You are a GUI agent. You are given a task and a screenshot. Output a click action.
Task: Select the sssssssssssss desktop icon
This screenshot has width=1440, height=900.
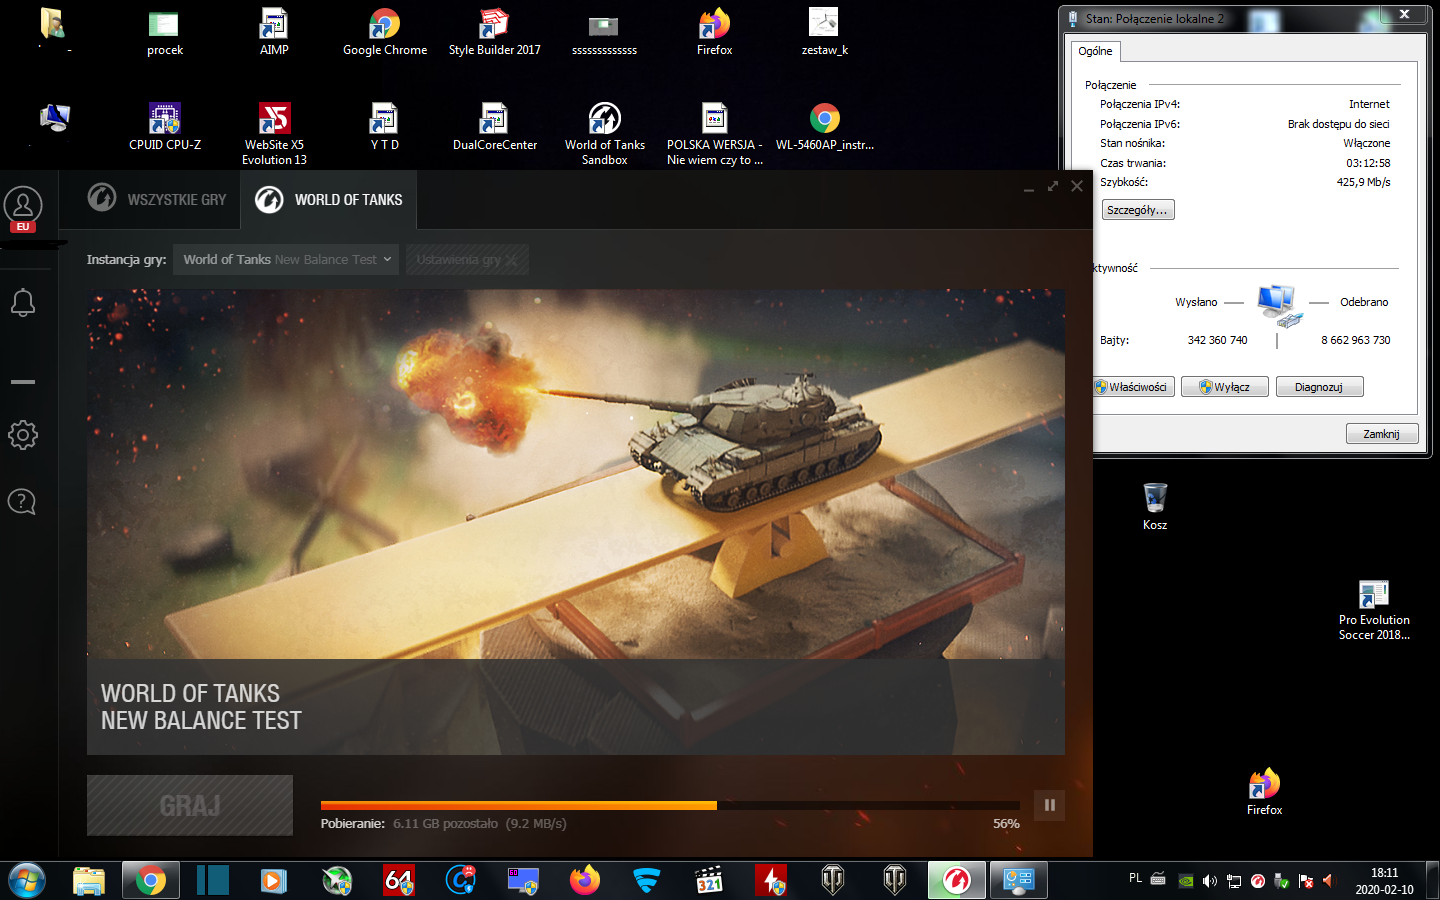coord(604,33)
